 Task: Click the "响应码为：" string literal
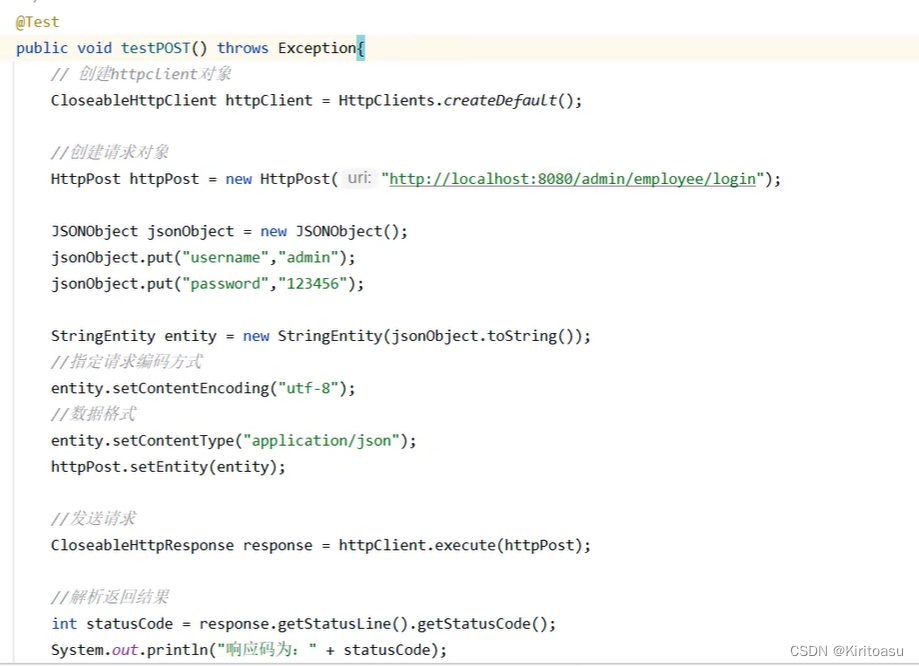click(x=267, y=650)
